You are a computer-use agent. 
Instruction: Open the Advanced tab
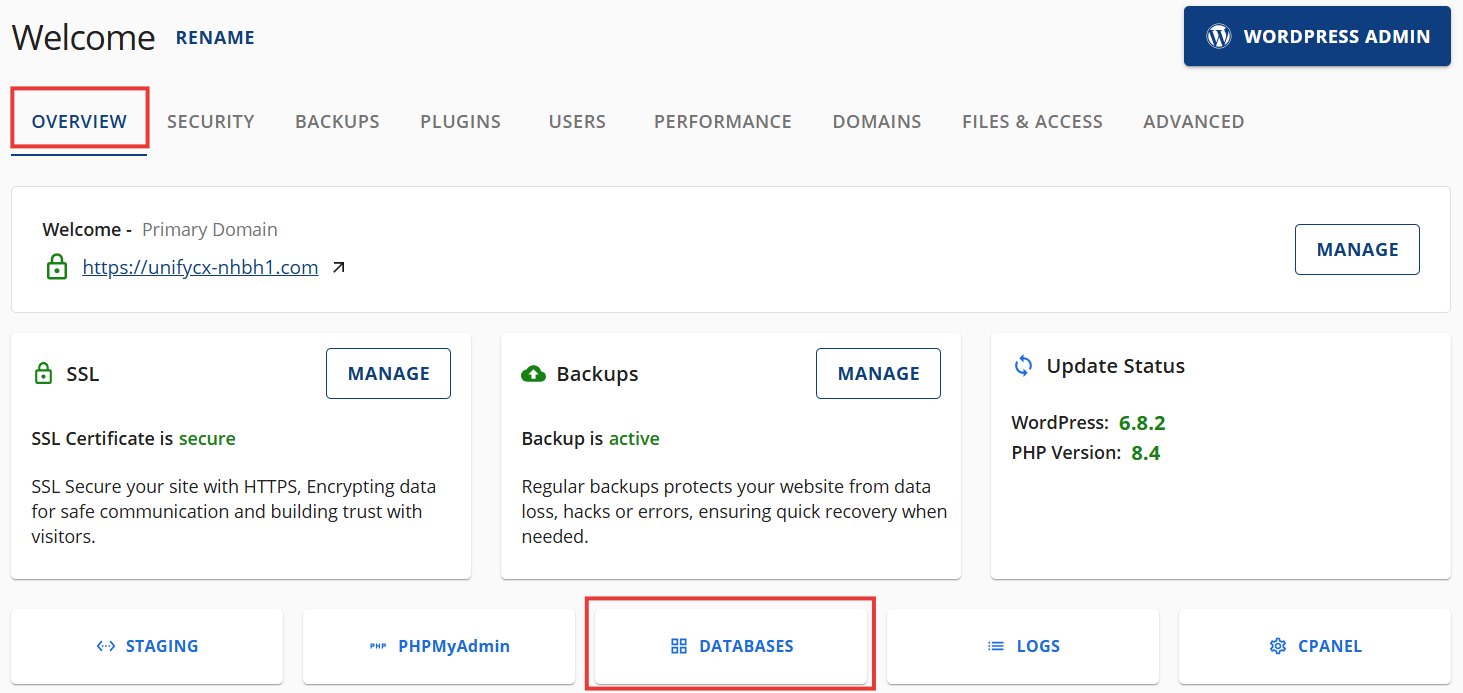coord(1193,122)
